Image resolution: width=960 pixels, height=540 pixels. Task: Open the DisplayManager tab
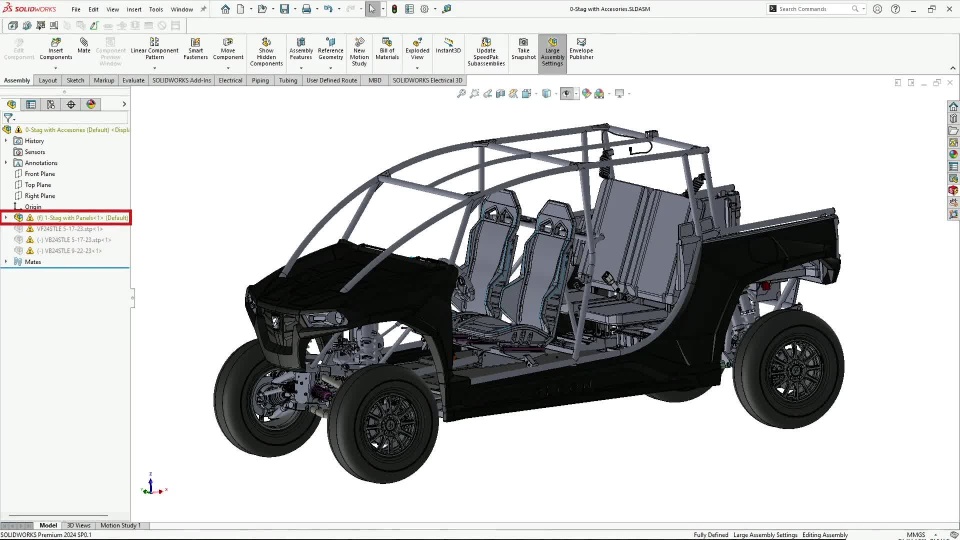[x=91, y=105]
